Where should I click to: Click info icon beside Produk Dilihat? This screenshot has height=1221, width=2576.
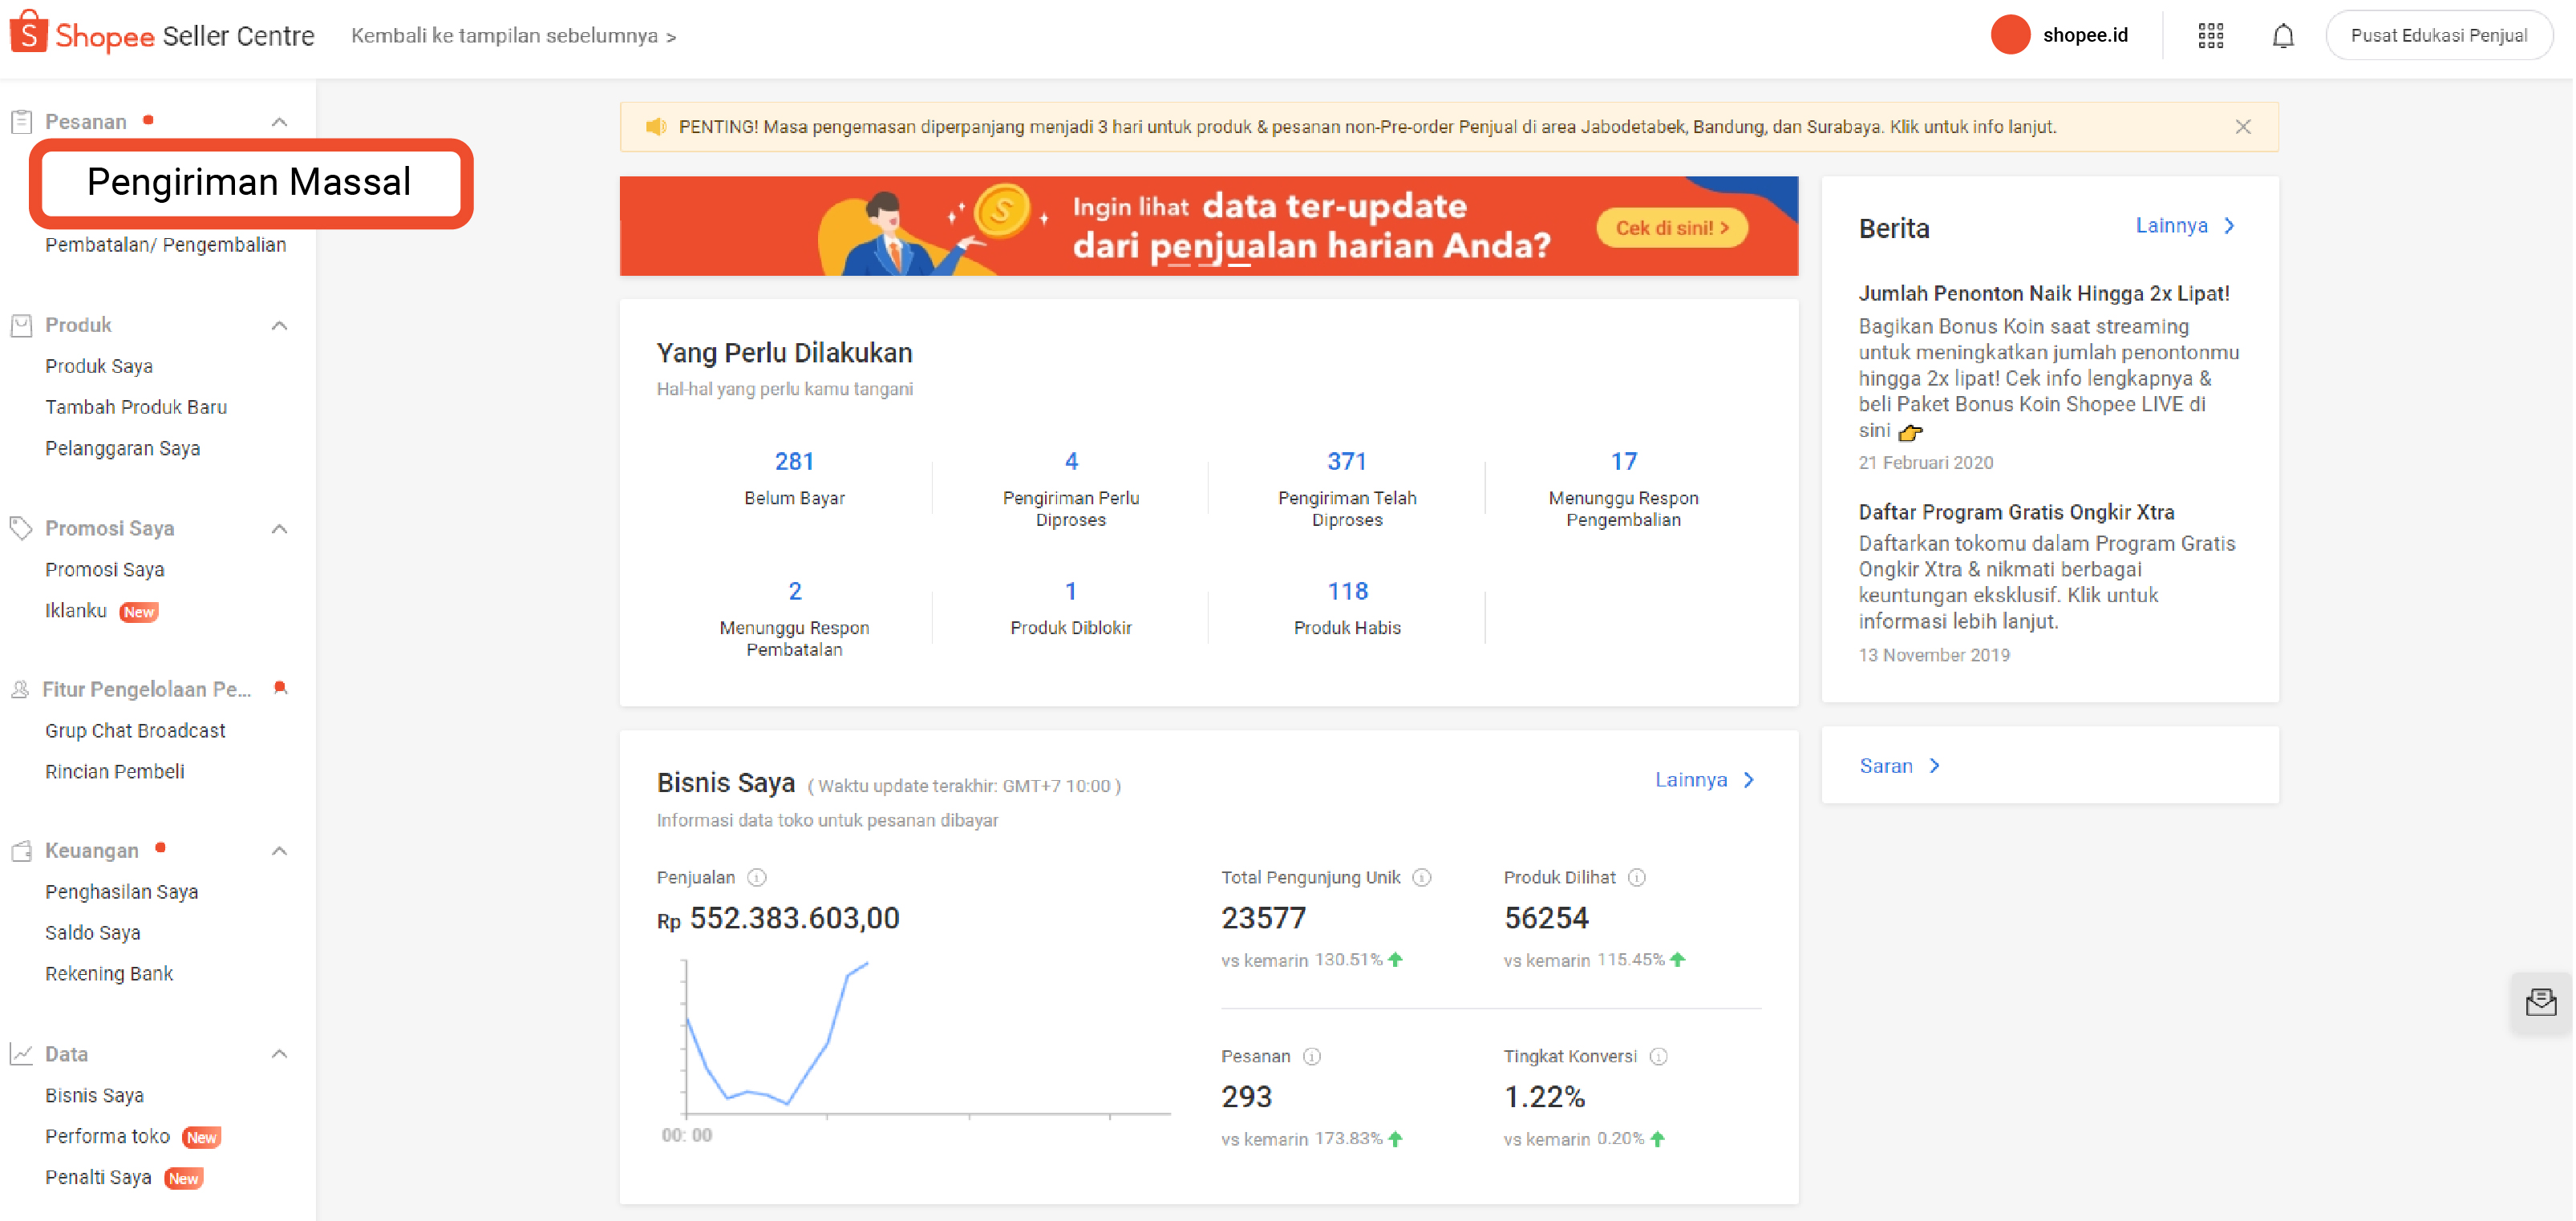tap(1637, 877)
